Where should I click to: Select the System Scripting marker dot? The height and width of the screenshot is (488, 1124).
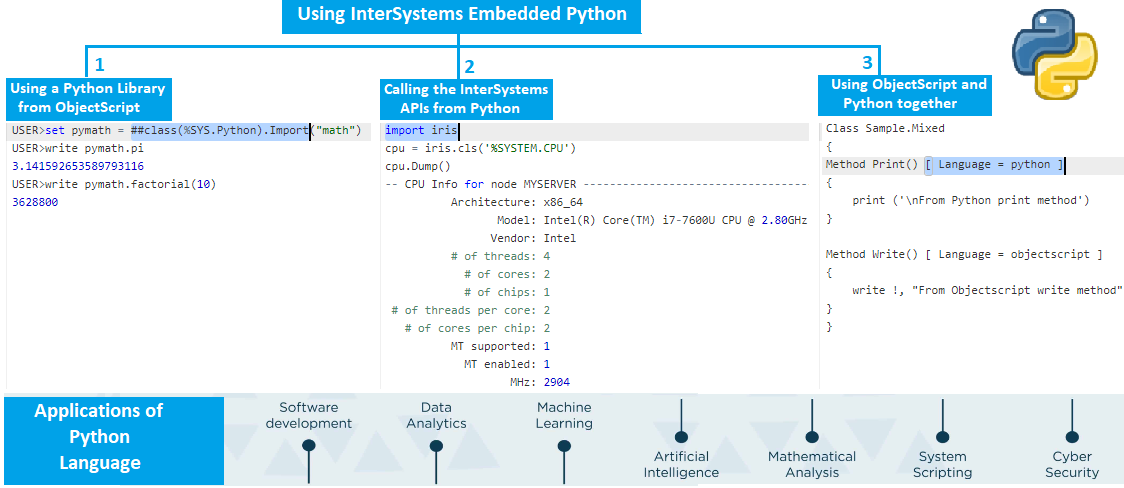pyautogui.click(x=942, y=437)
